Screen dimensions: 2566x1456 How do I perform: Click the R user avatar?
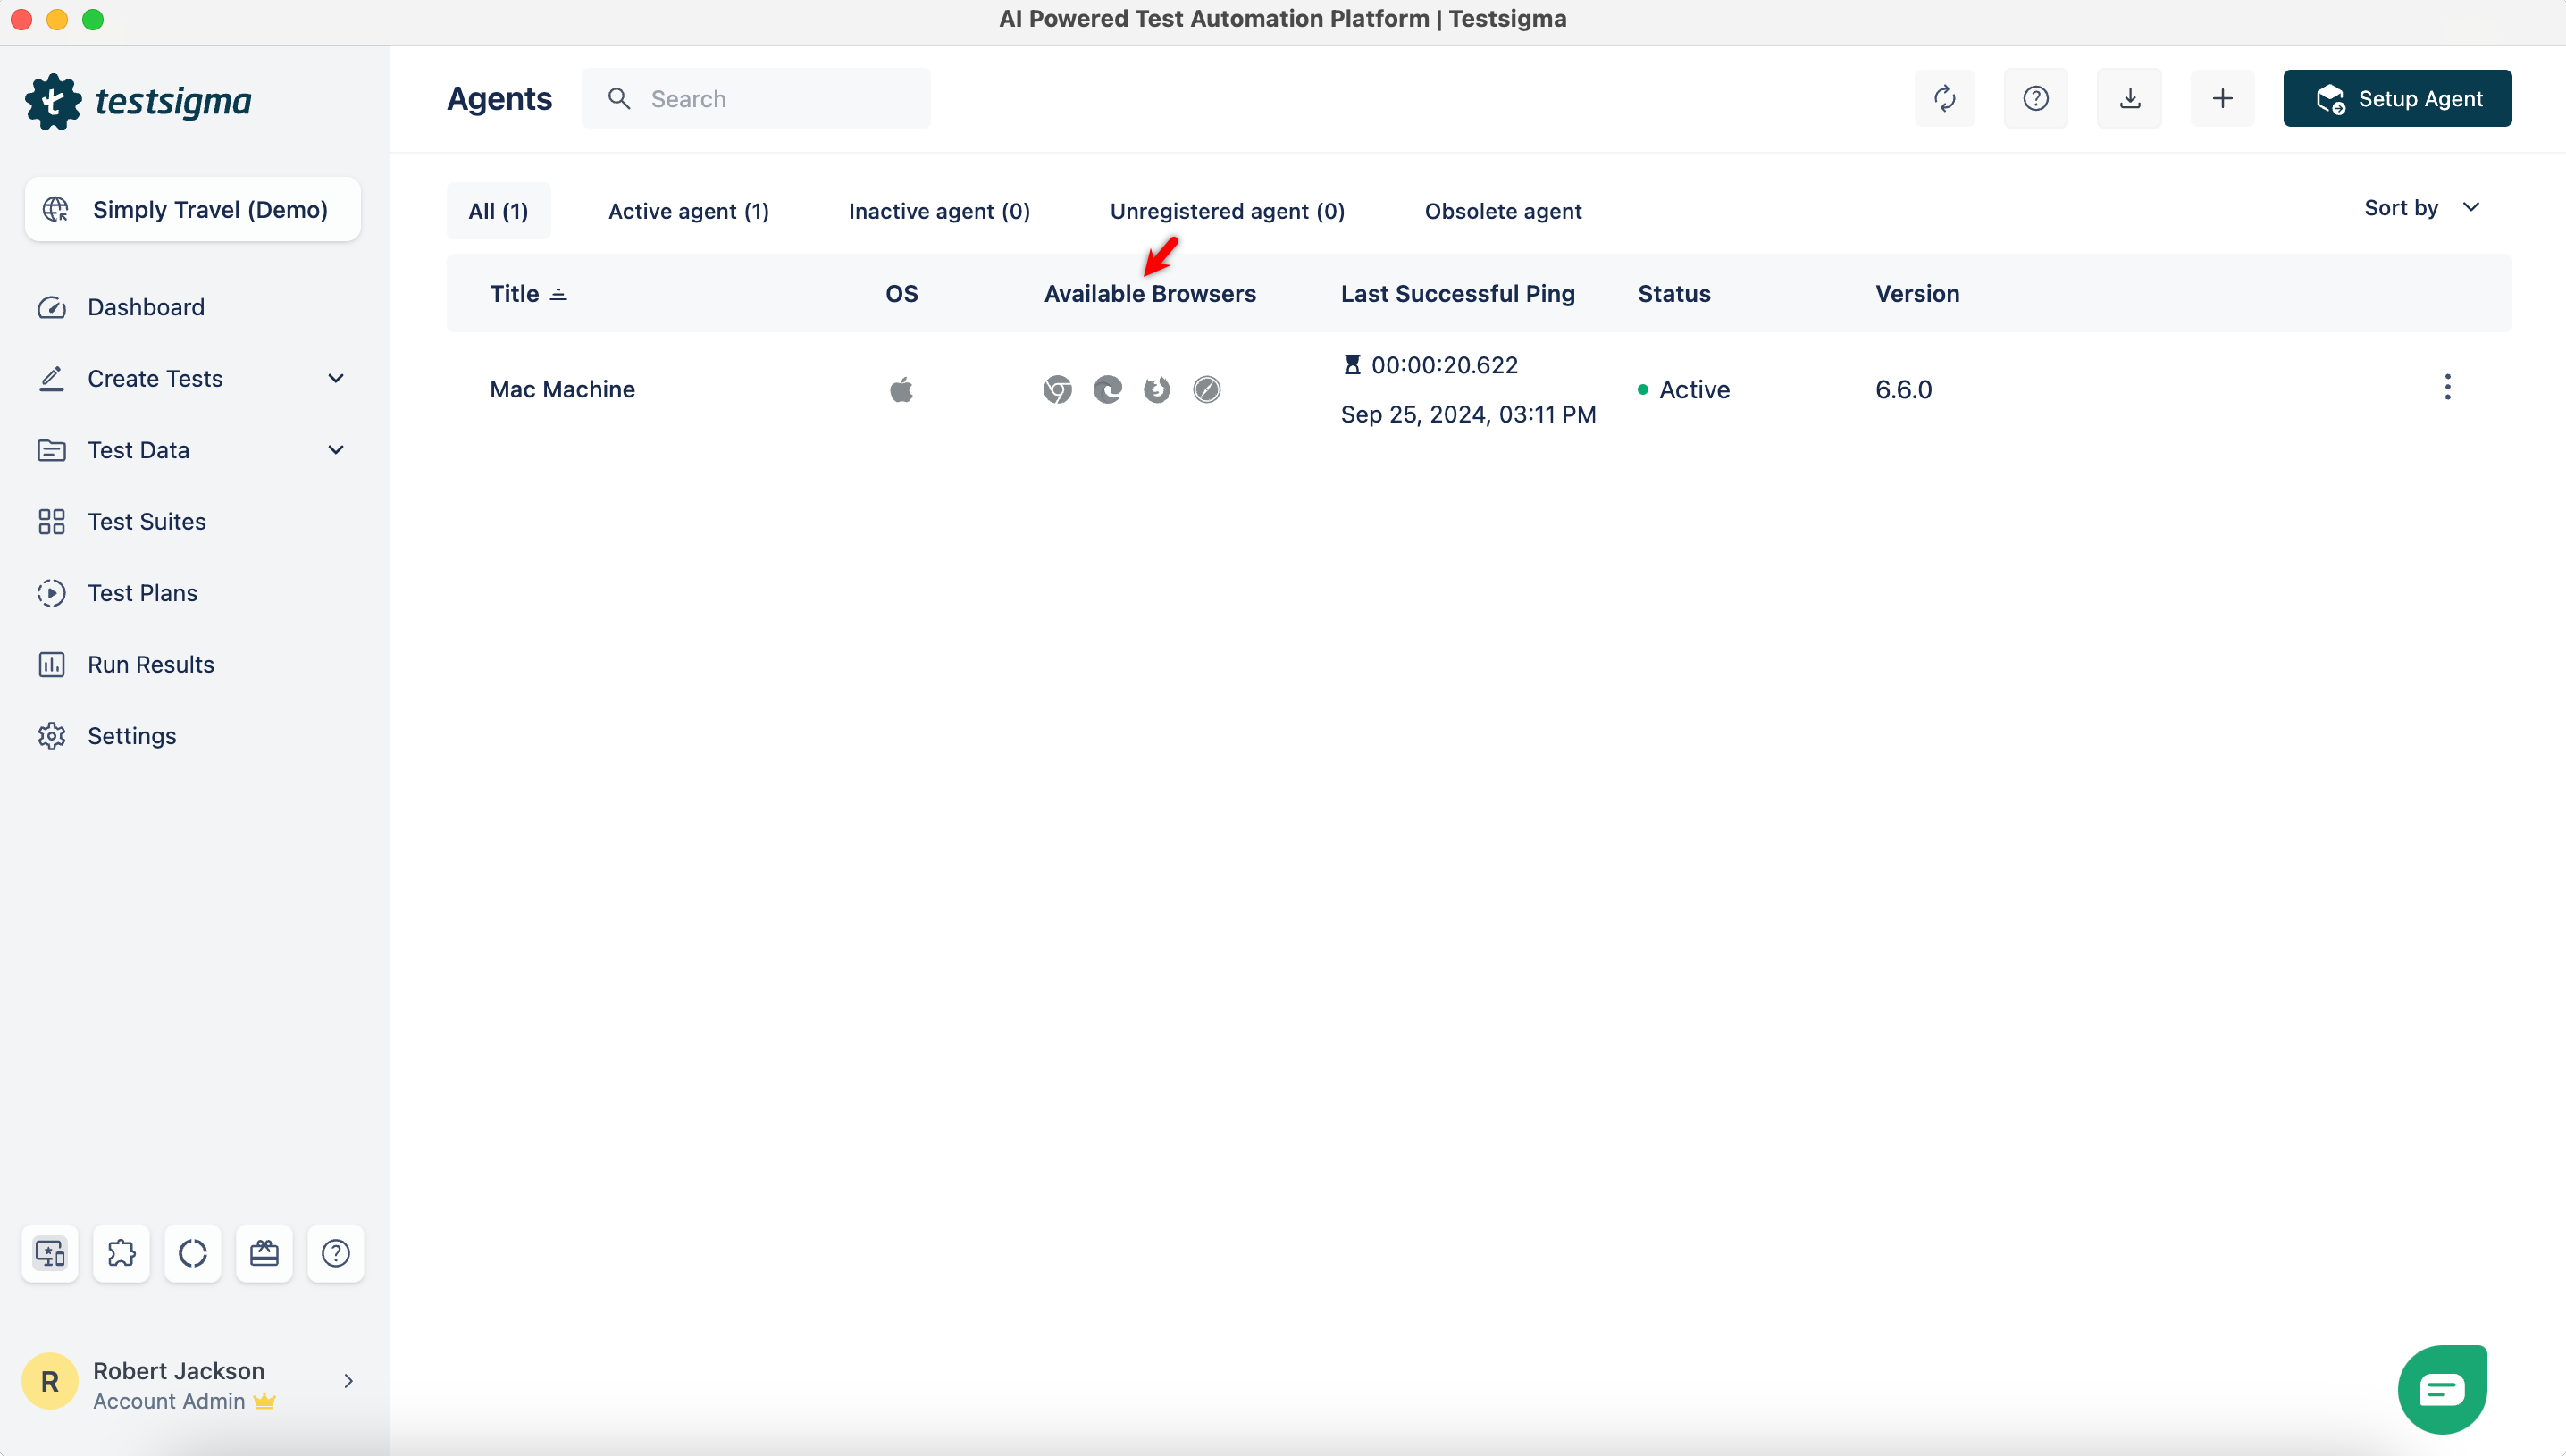click(x=50, y=1381)
